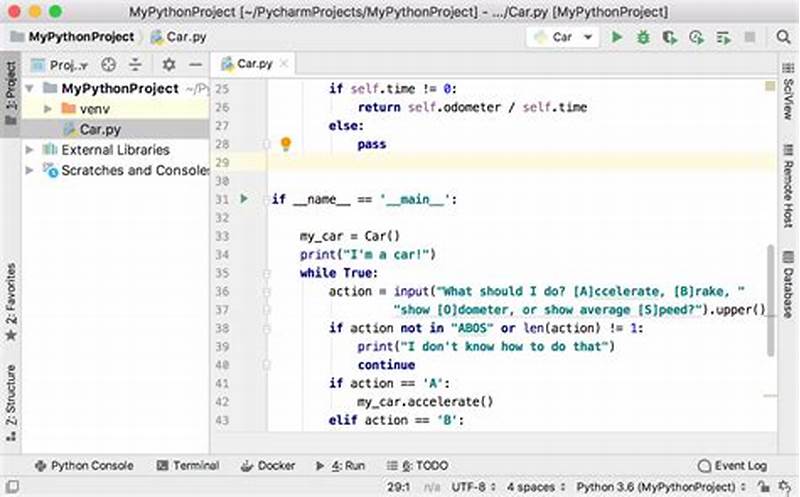Click 'my_car = Car()' on line 33
The height and width of the screenshot is (497, 800).
coord(350,236)
